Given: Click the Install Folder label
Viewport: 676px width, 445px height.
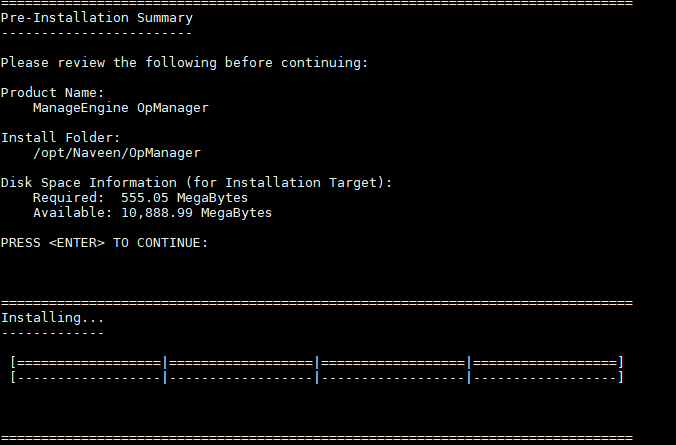Looking at the screenshot, I should (x=60, y=138).
